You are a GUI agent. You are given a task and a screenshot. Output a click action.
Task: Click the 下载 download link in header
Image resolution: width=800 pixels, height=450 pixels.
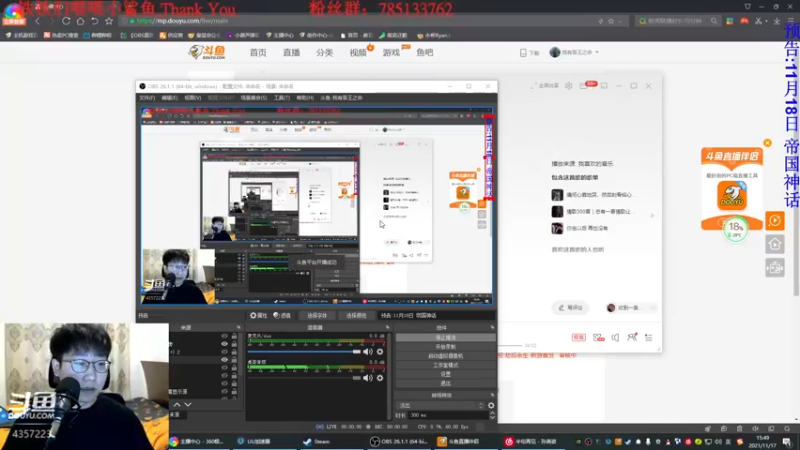(x=530, y=53)
